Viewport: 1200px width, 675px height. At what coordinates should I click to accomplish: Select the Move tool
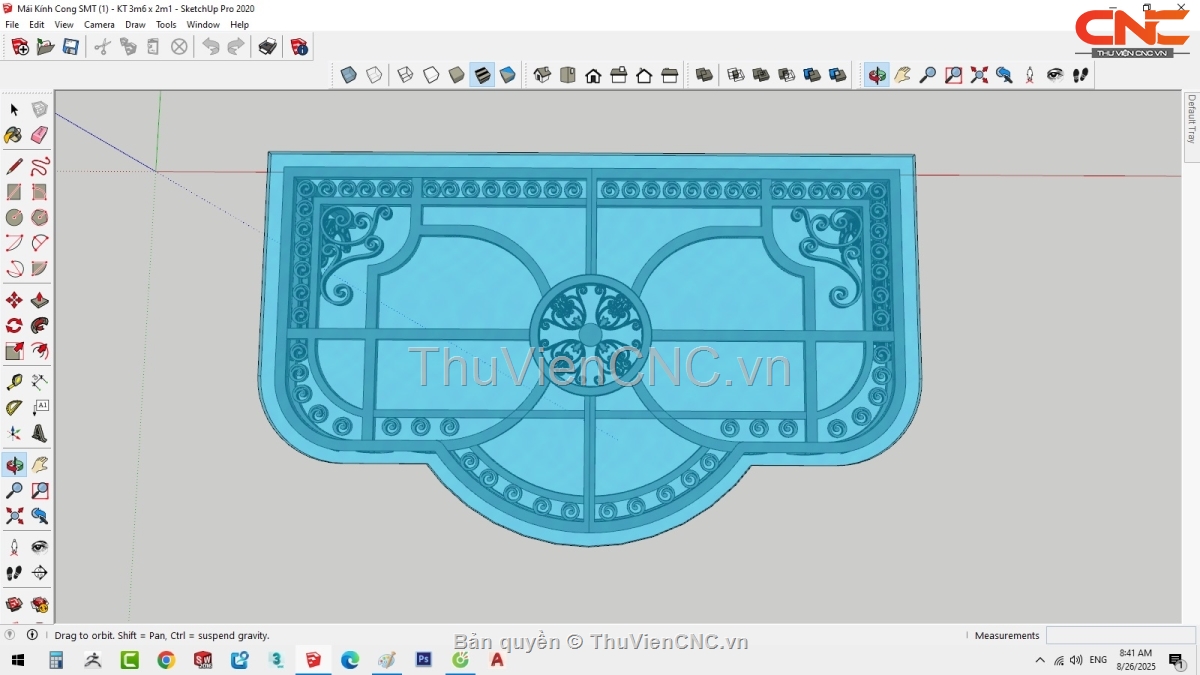[x=14, y=300]
